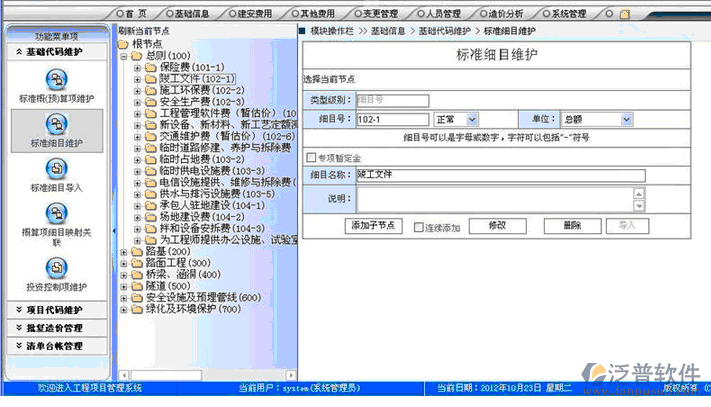Click the 细目号 input field
Image resolution: width=711 pixels, height=407 pixels.
393,120
